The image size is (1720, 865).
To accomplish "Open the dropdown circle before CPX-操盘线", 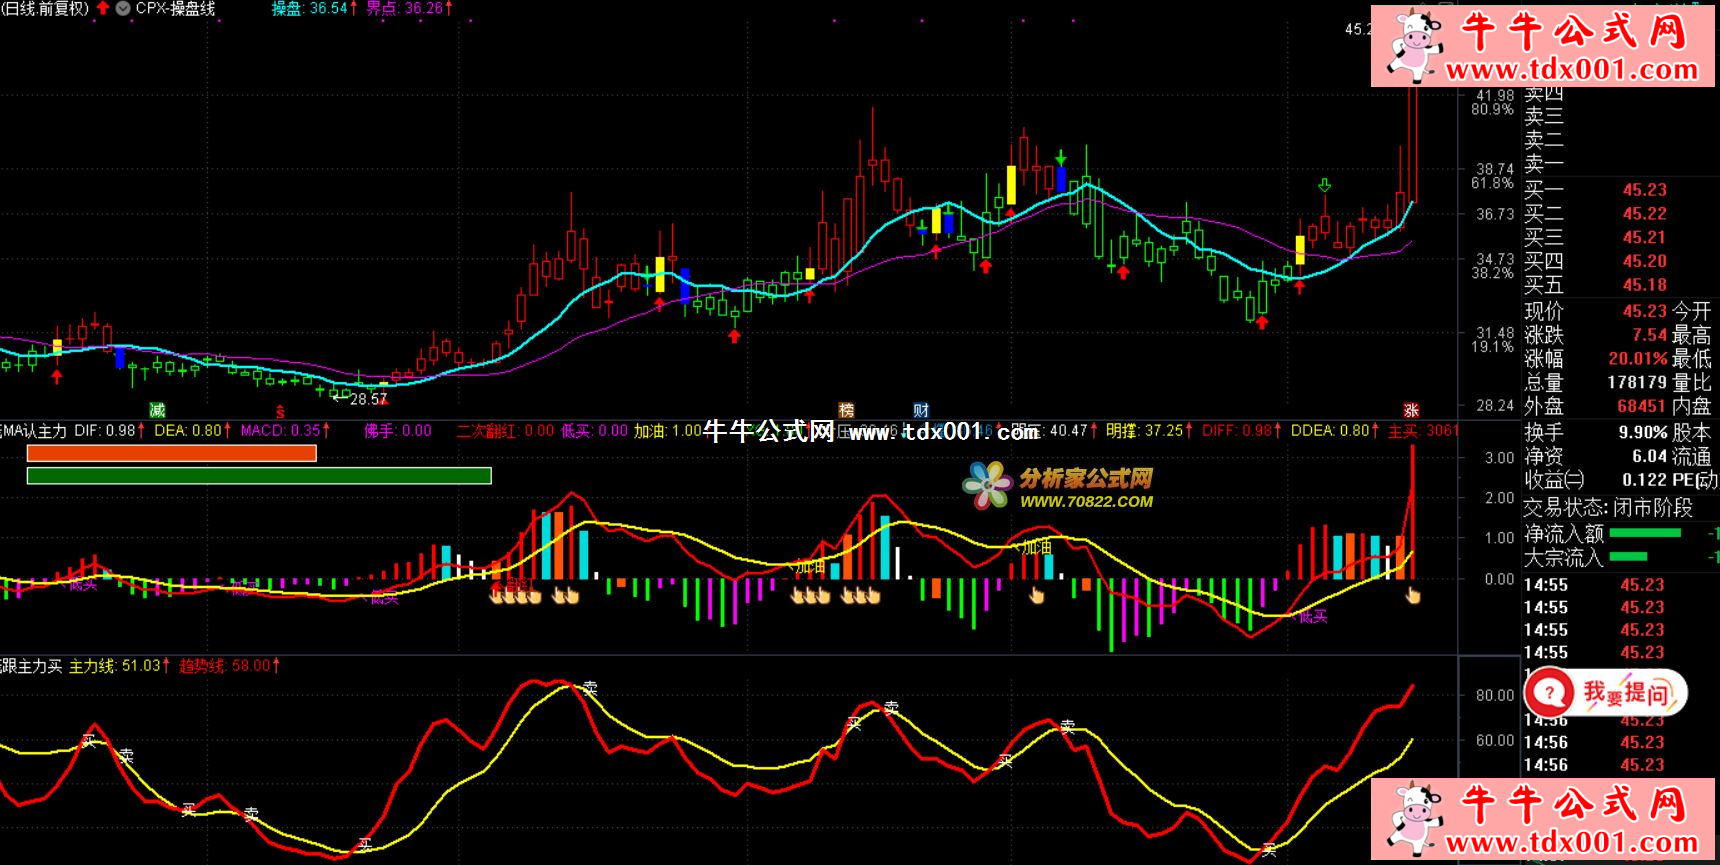I will (123, 8).
